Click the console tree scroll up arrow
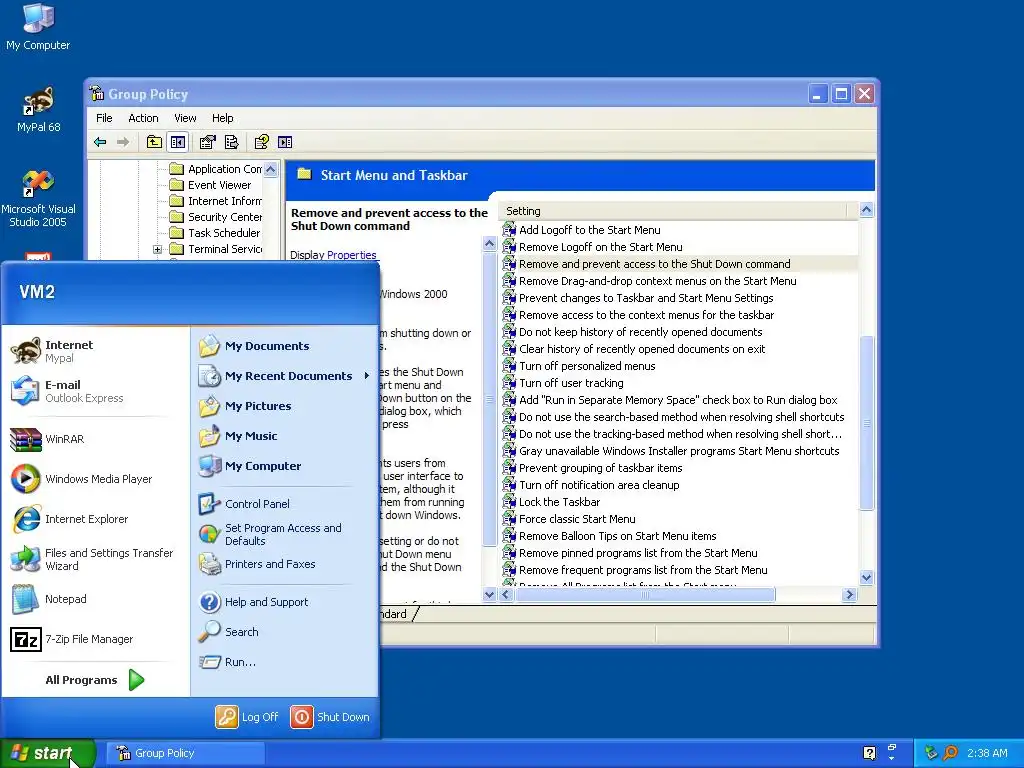The image size is (1024, 768). [x=271, y=169]
